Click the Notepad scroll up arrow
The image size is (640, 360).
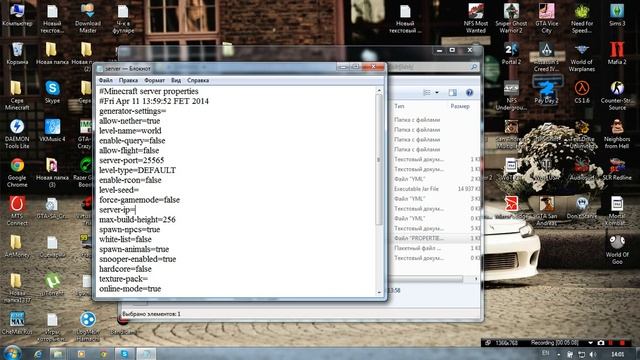(379, 90)
